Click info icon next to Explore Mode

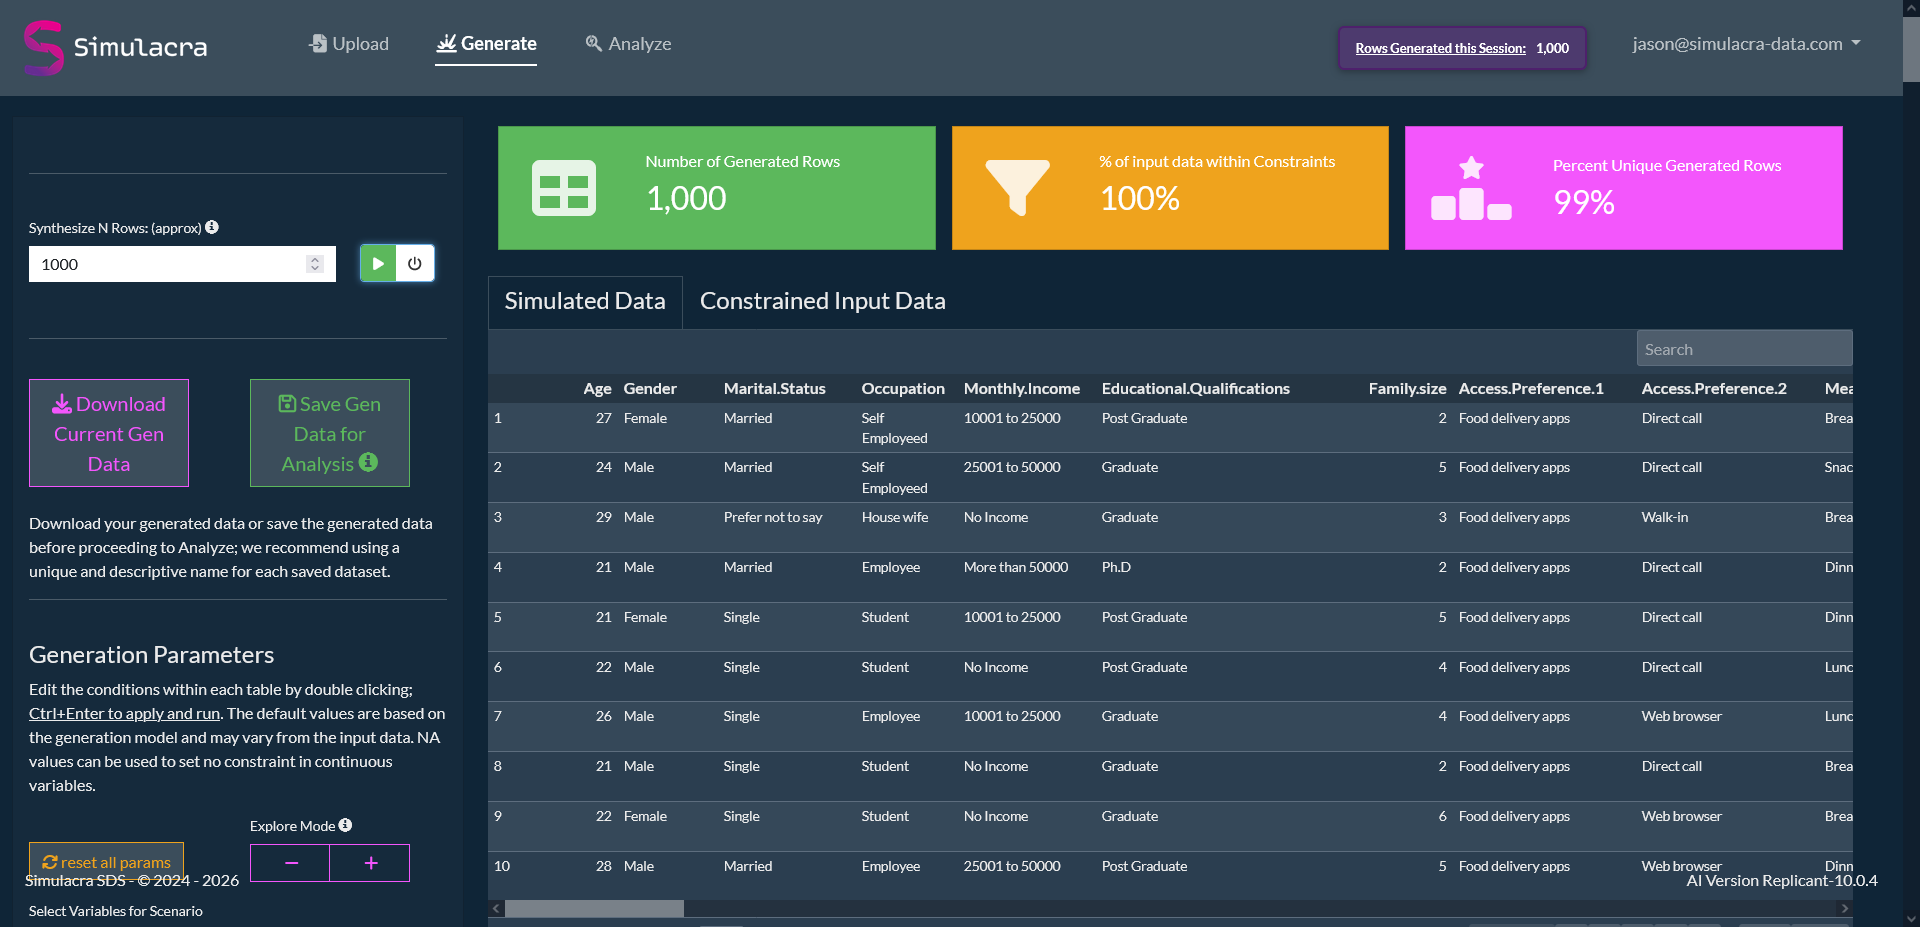(x=345, y=825)
